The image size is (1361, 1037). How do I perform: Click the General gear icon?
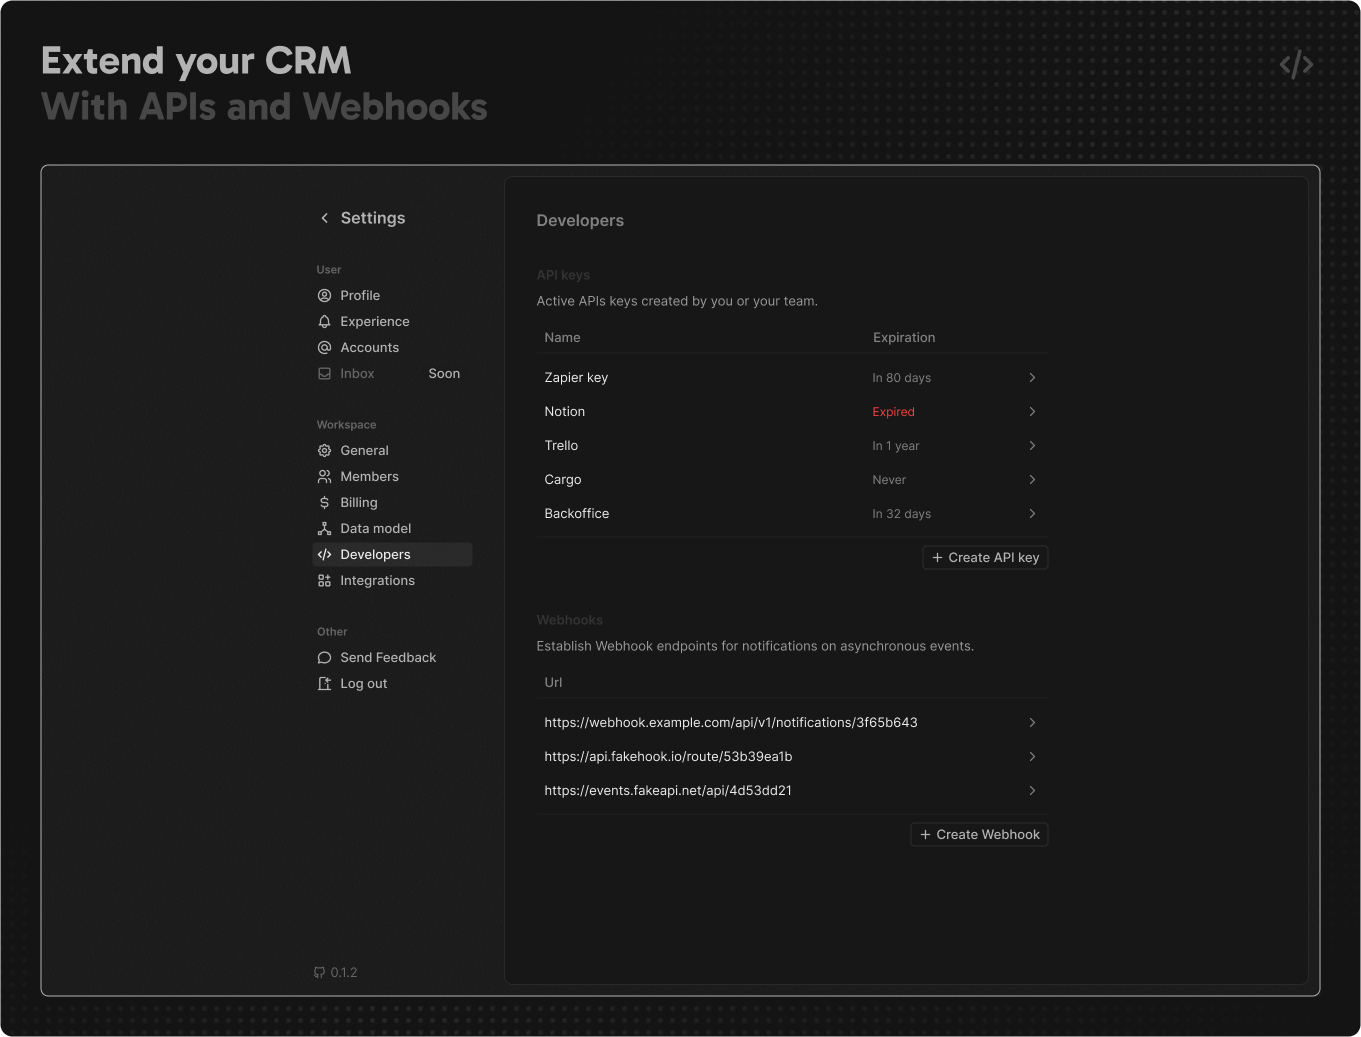324,451
